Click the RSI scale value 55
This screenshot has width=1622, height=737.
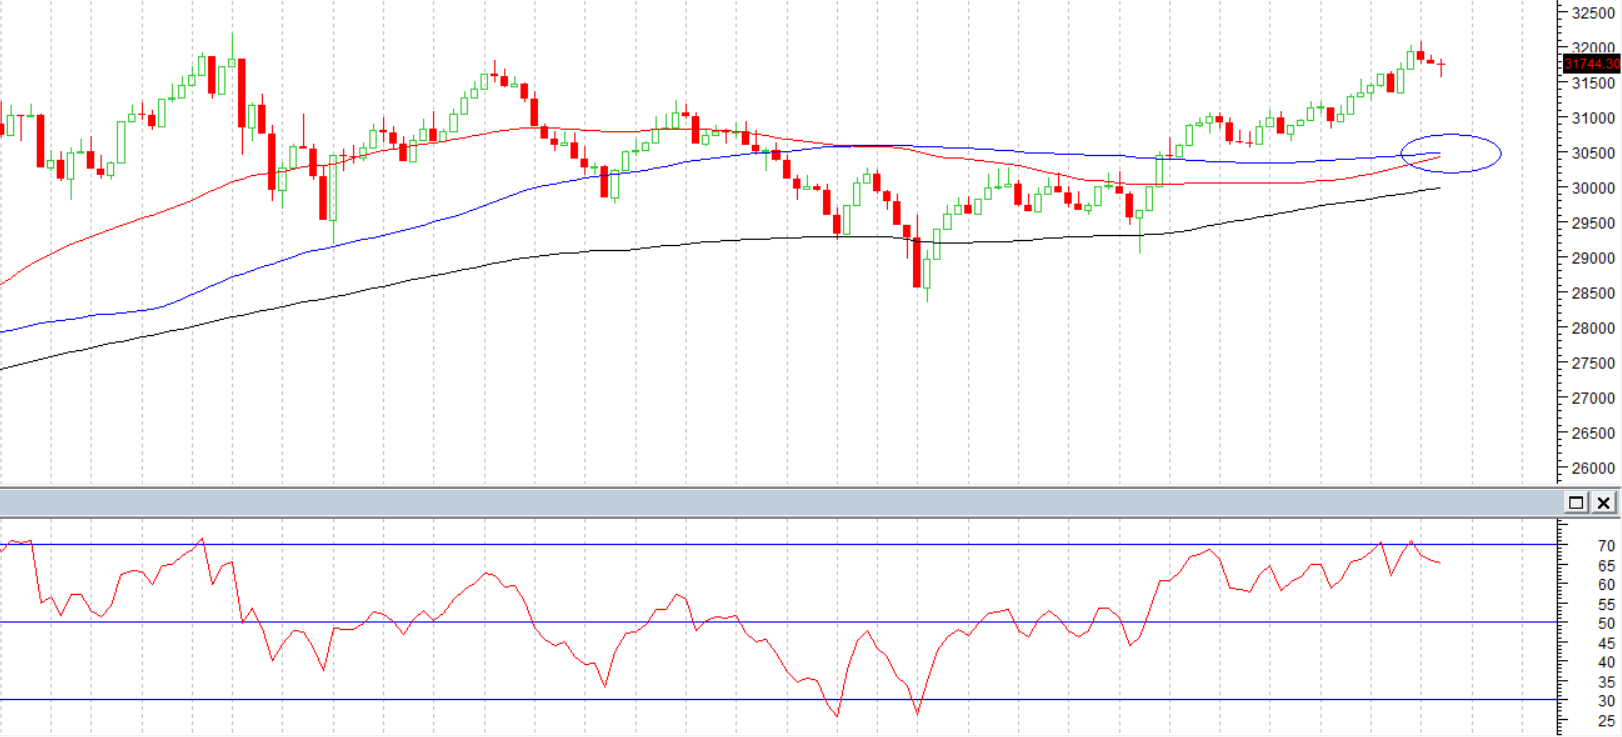[1606, 605]
